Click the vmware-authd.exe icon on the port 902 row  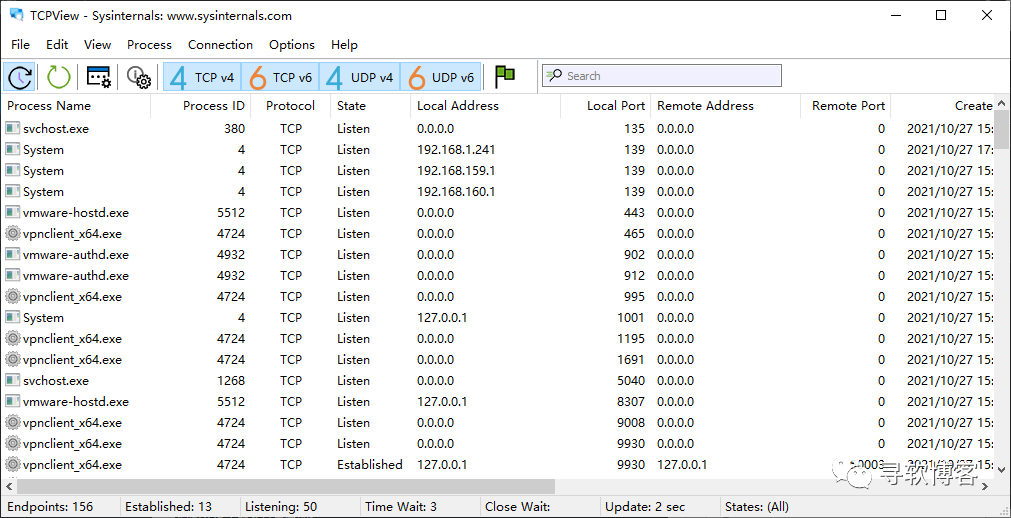point(12,254)
